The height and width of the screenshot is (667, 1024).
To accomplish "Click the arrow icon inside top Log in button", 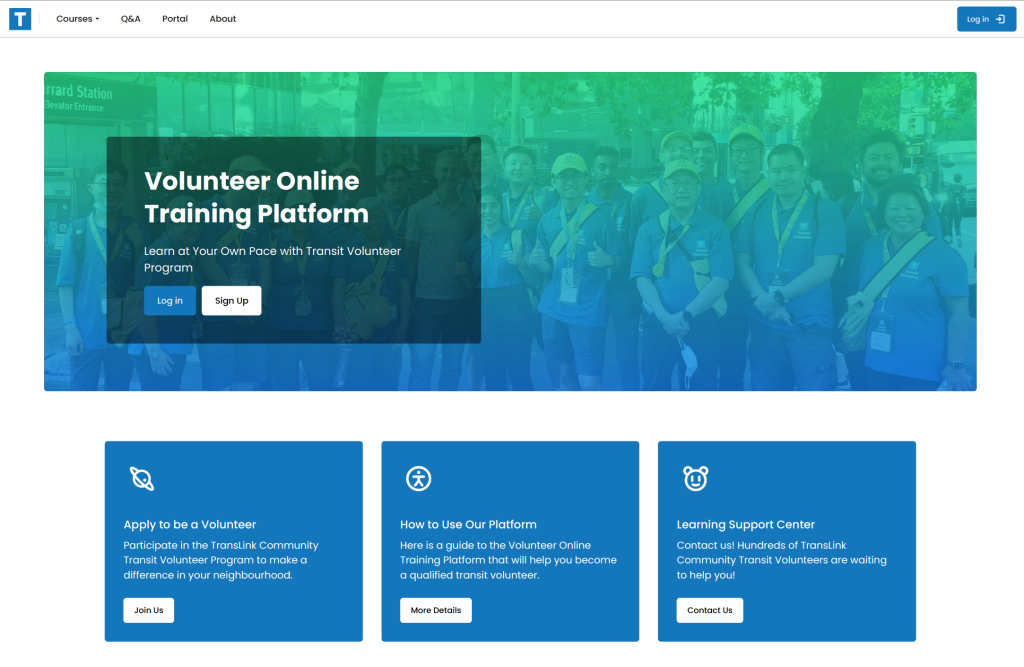I will click(x=1000, y=19).
